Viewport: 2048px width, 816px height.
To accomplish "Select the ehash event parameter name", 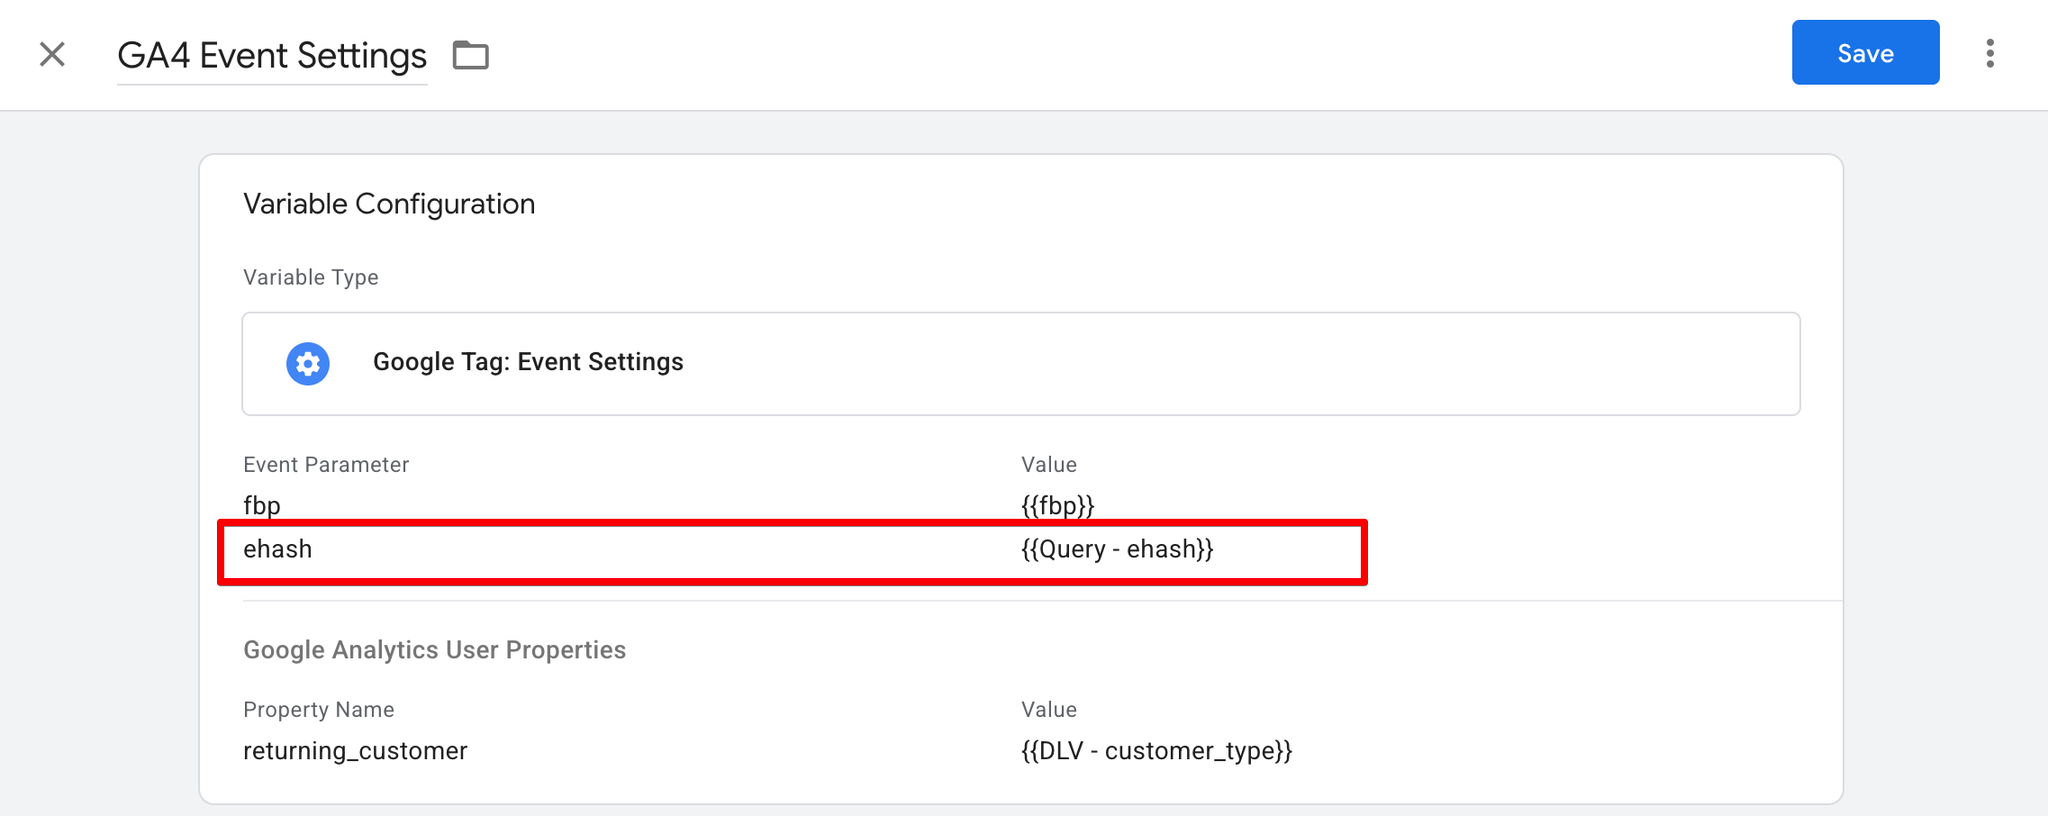I will (278, 549).
